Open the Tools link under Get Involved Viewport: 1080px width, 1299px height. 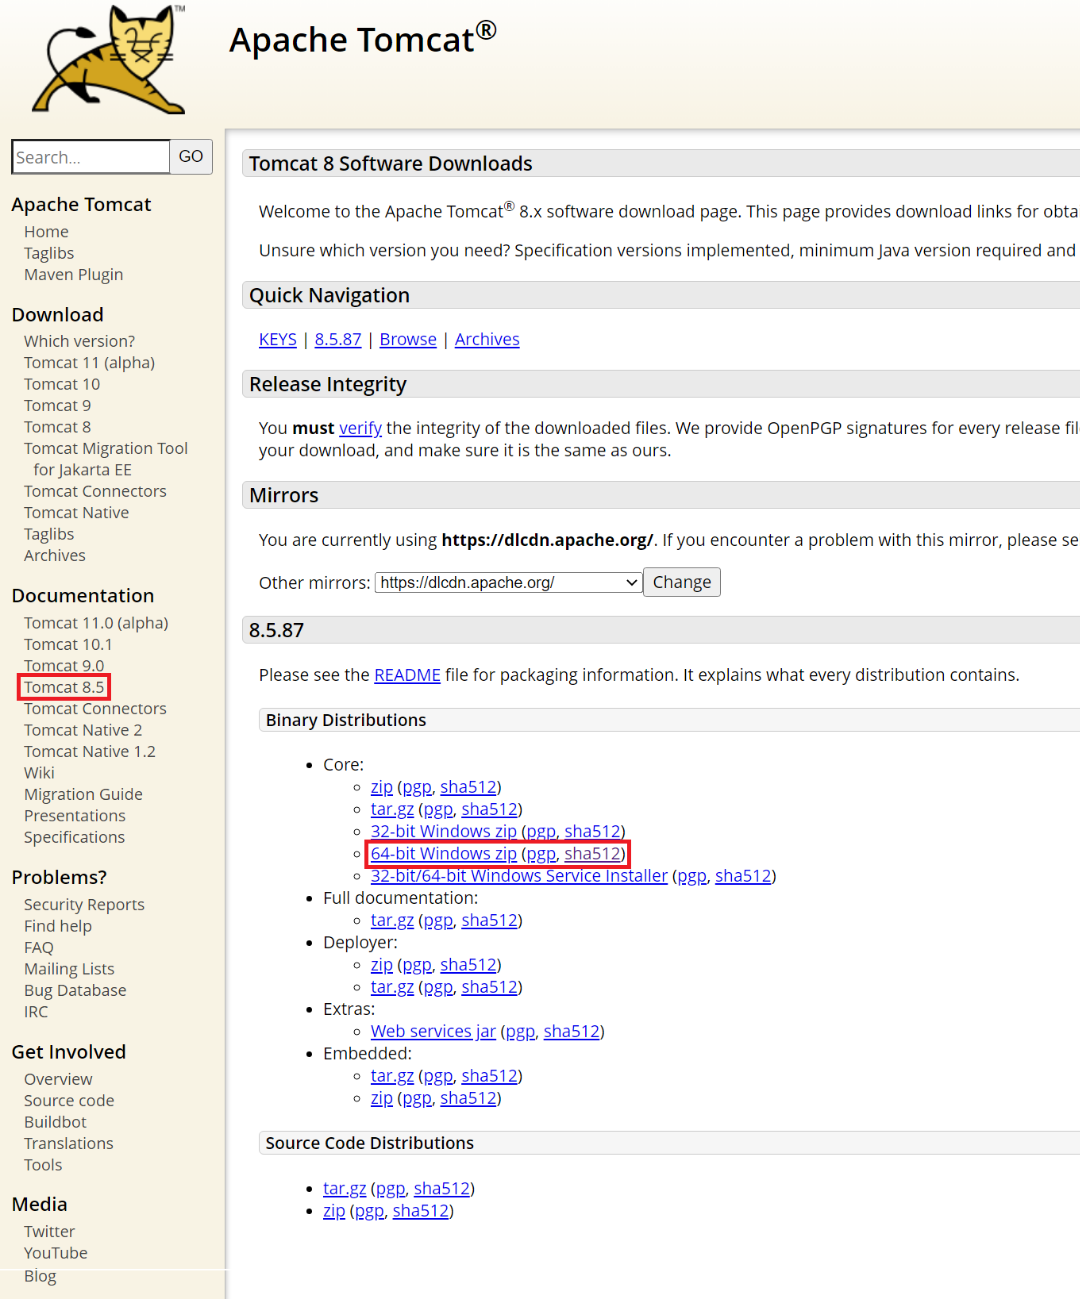[x=43, y=1165]
